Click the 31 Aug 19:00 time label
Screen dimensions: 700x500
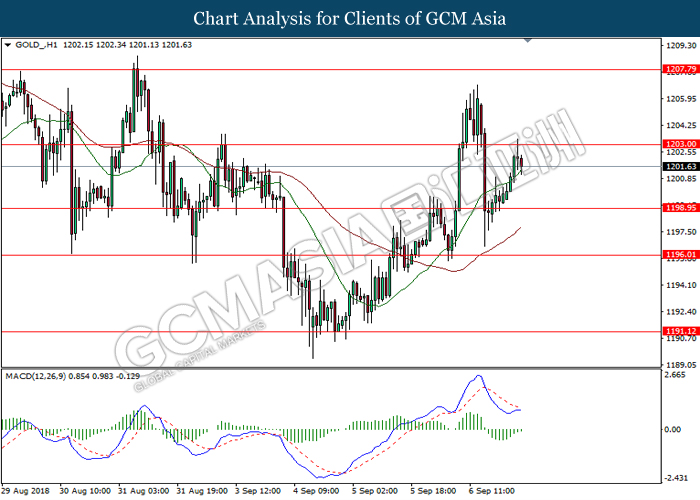[202, 491]
